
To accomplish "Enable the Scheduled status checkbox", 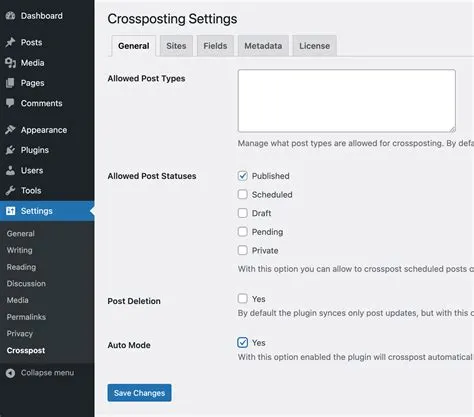I will 243,194.
